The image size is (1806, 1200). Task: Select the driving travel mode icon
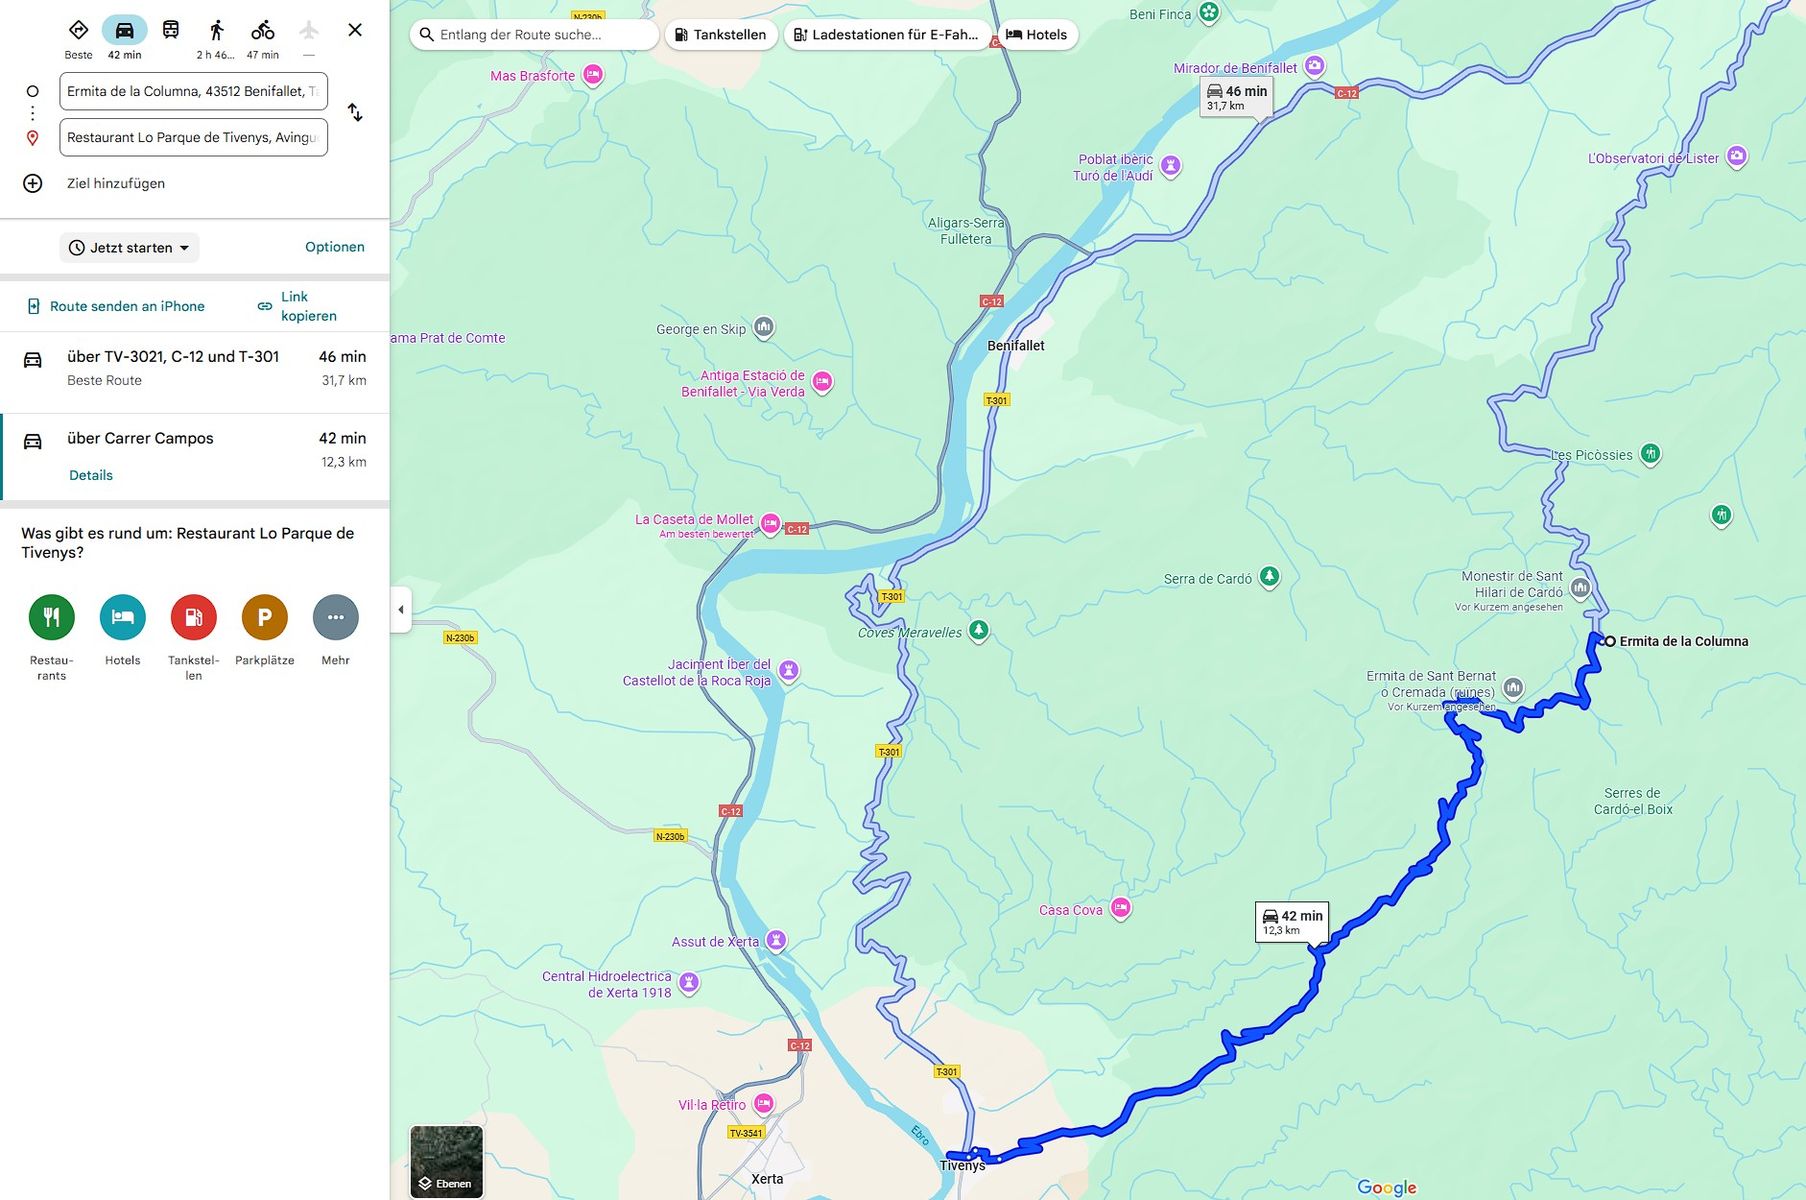tap(124, 30)
